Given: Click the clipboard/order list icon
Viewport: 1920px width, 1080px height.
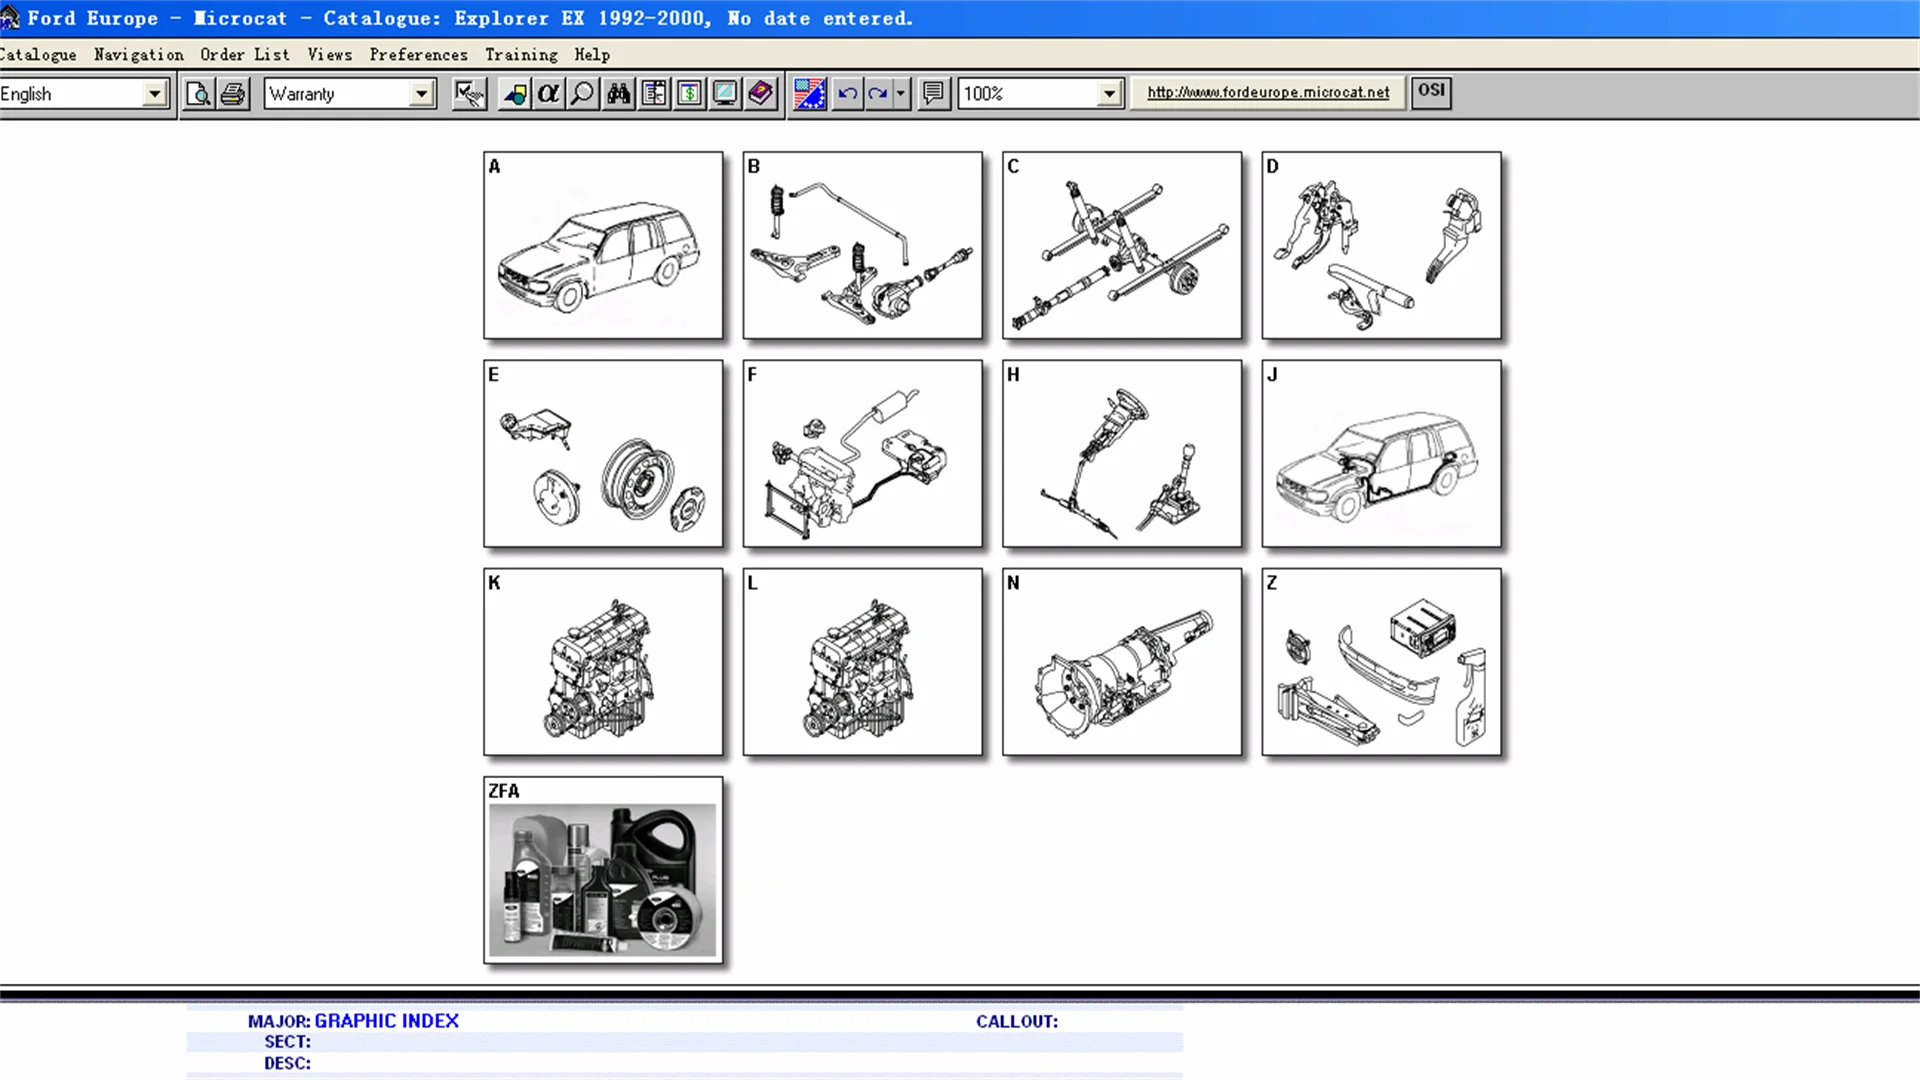Looking at the screenshot, I should [654, 92].
